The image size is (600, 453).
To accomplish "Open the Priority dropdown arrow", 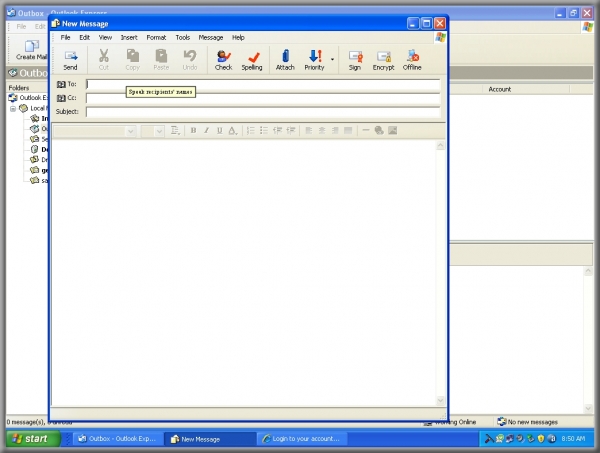I will (332, 59).
